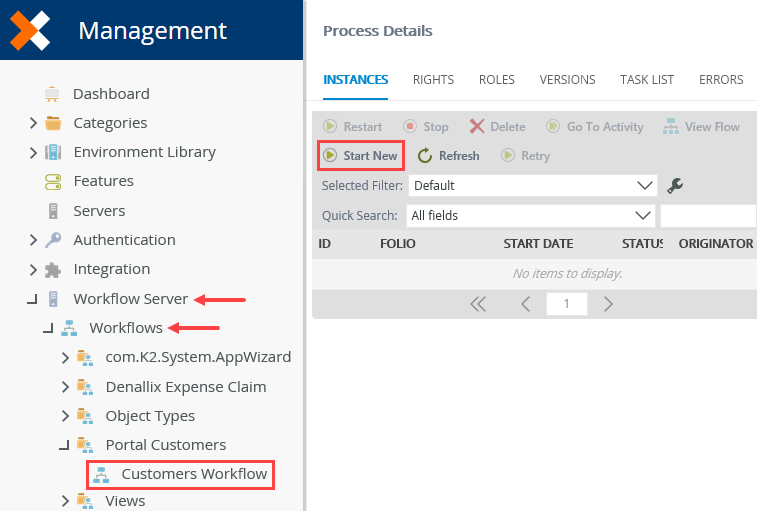Expand the Categories node chevron
This screenshot has height=511, width=757.
33,123
